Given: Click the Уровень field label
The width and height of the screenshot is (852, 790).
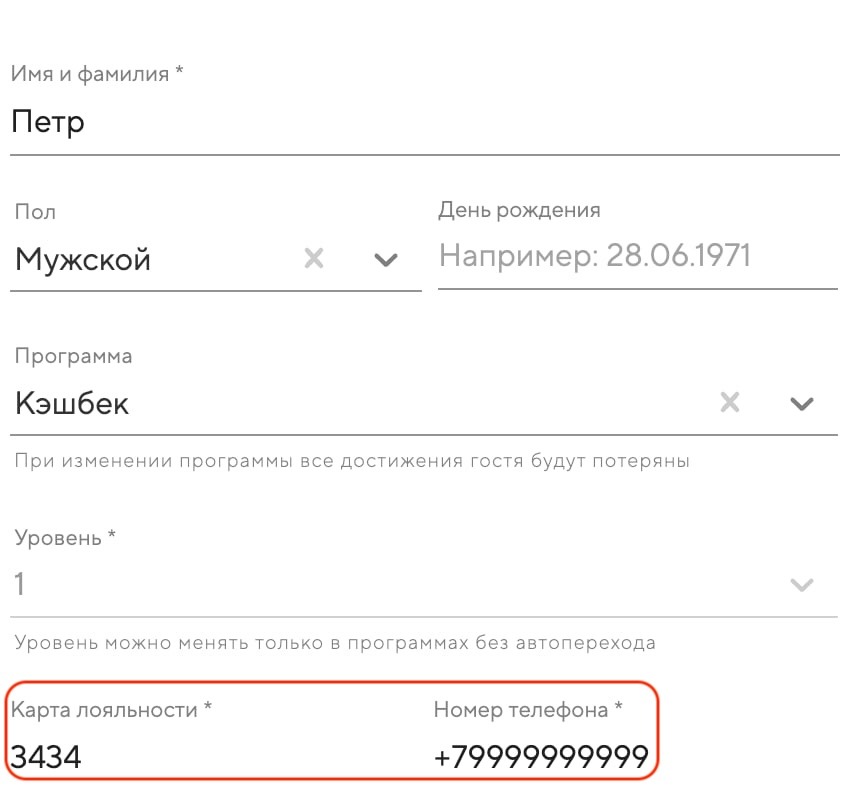Looking at the screenshot, I should (x=65, y=537).
